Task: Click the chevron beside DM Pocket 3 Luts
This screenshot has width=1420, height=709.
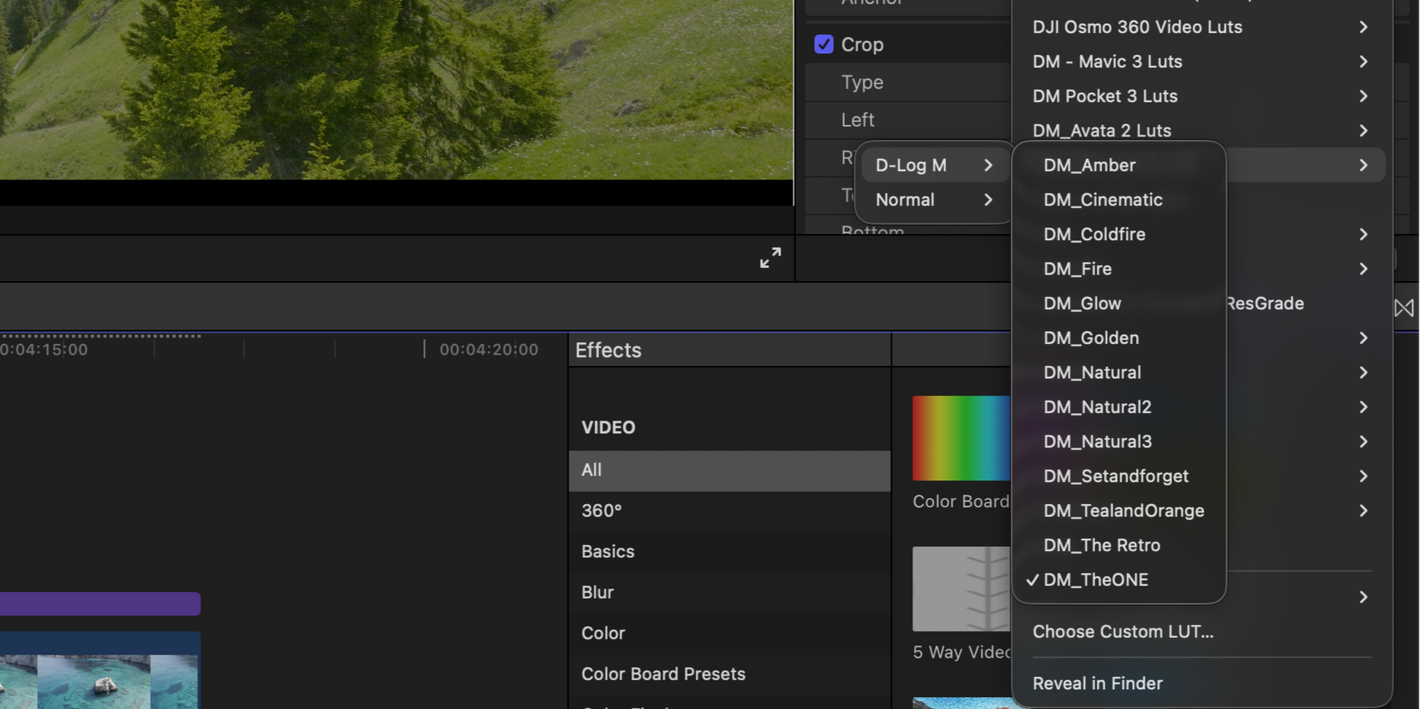Action: click(1363, 96)
